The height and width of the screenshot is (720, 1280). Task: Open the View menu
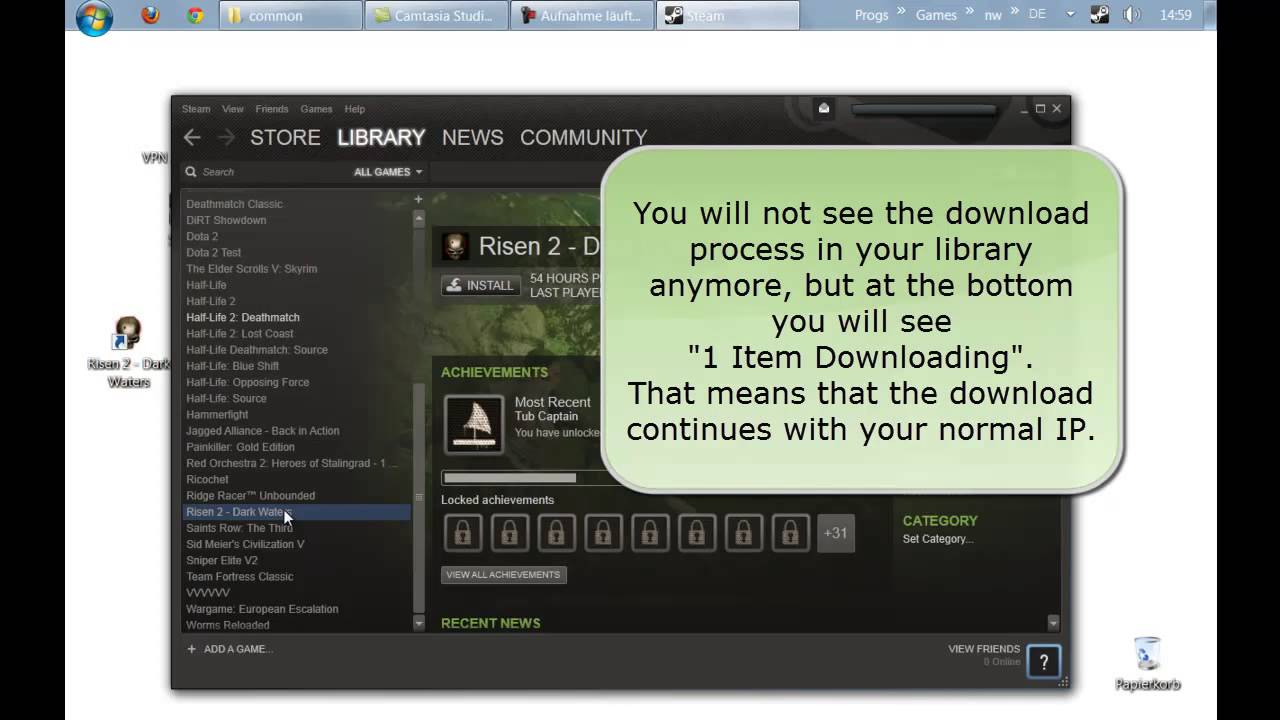[233, 109]
